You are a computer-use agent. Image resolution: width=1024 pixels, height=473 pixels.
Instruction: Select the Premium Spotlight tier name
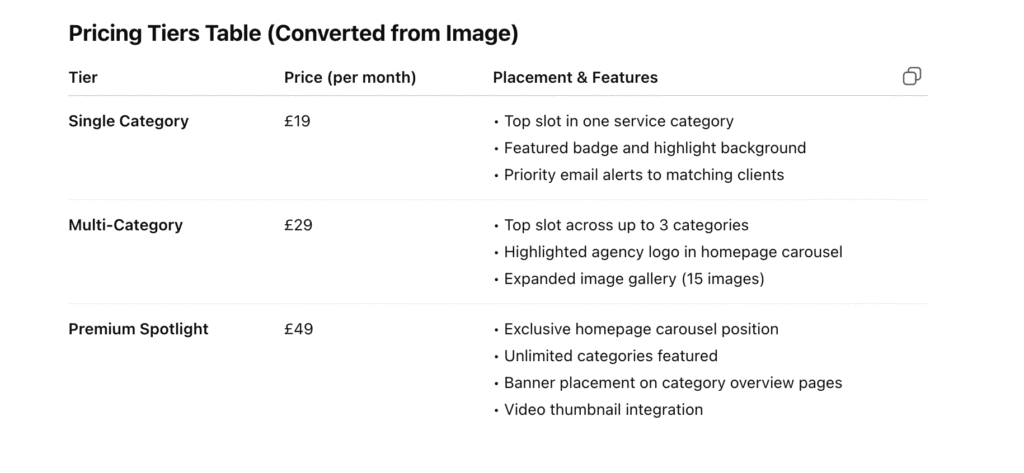tap(138, 329)
